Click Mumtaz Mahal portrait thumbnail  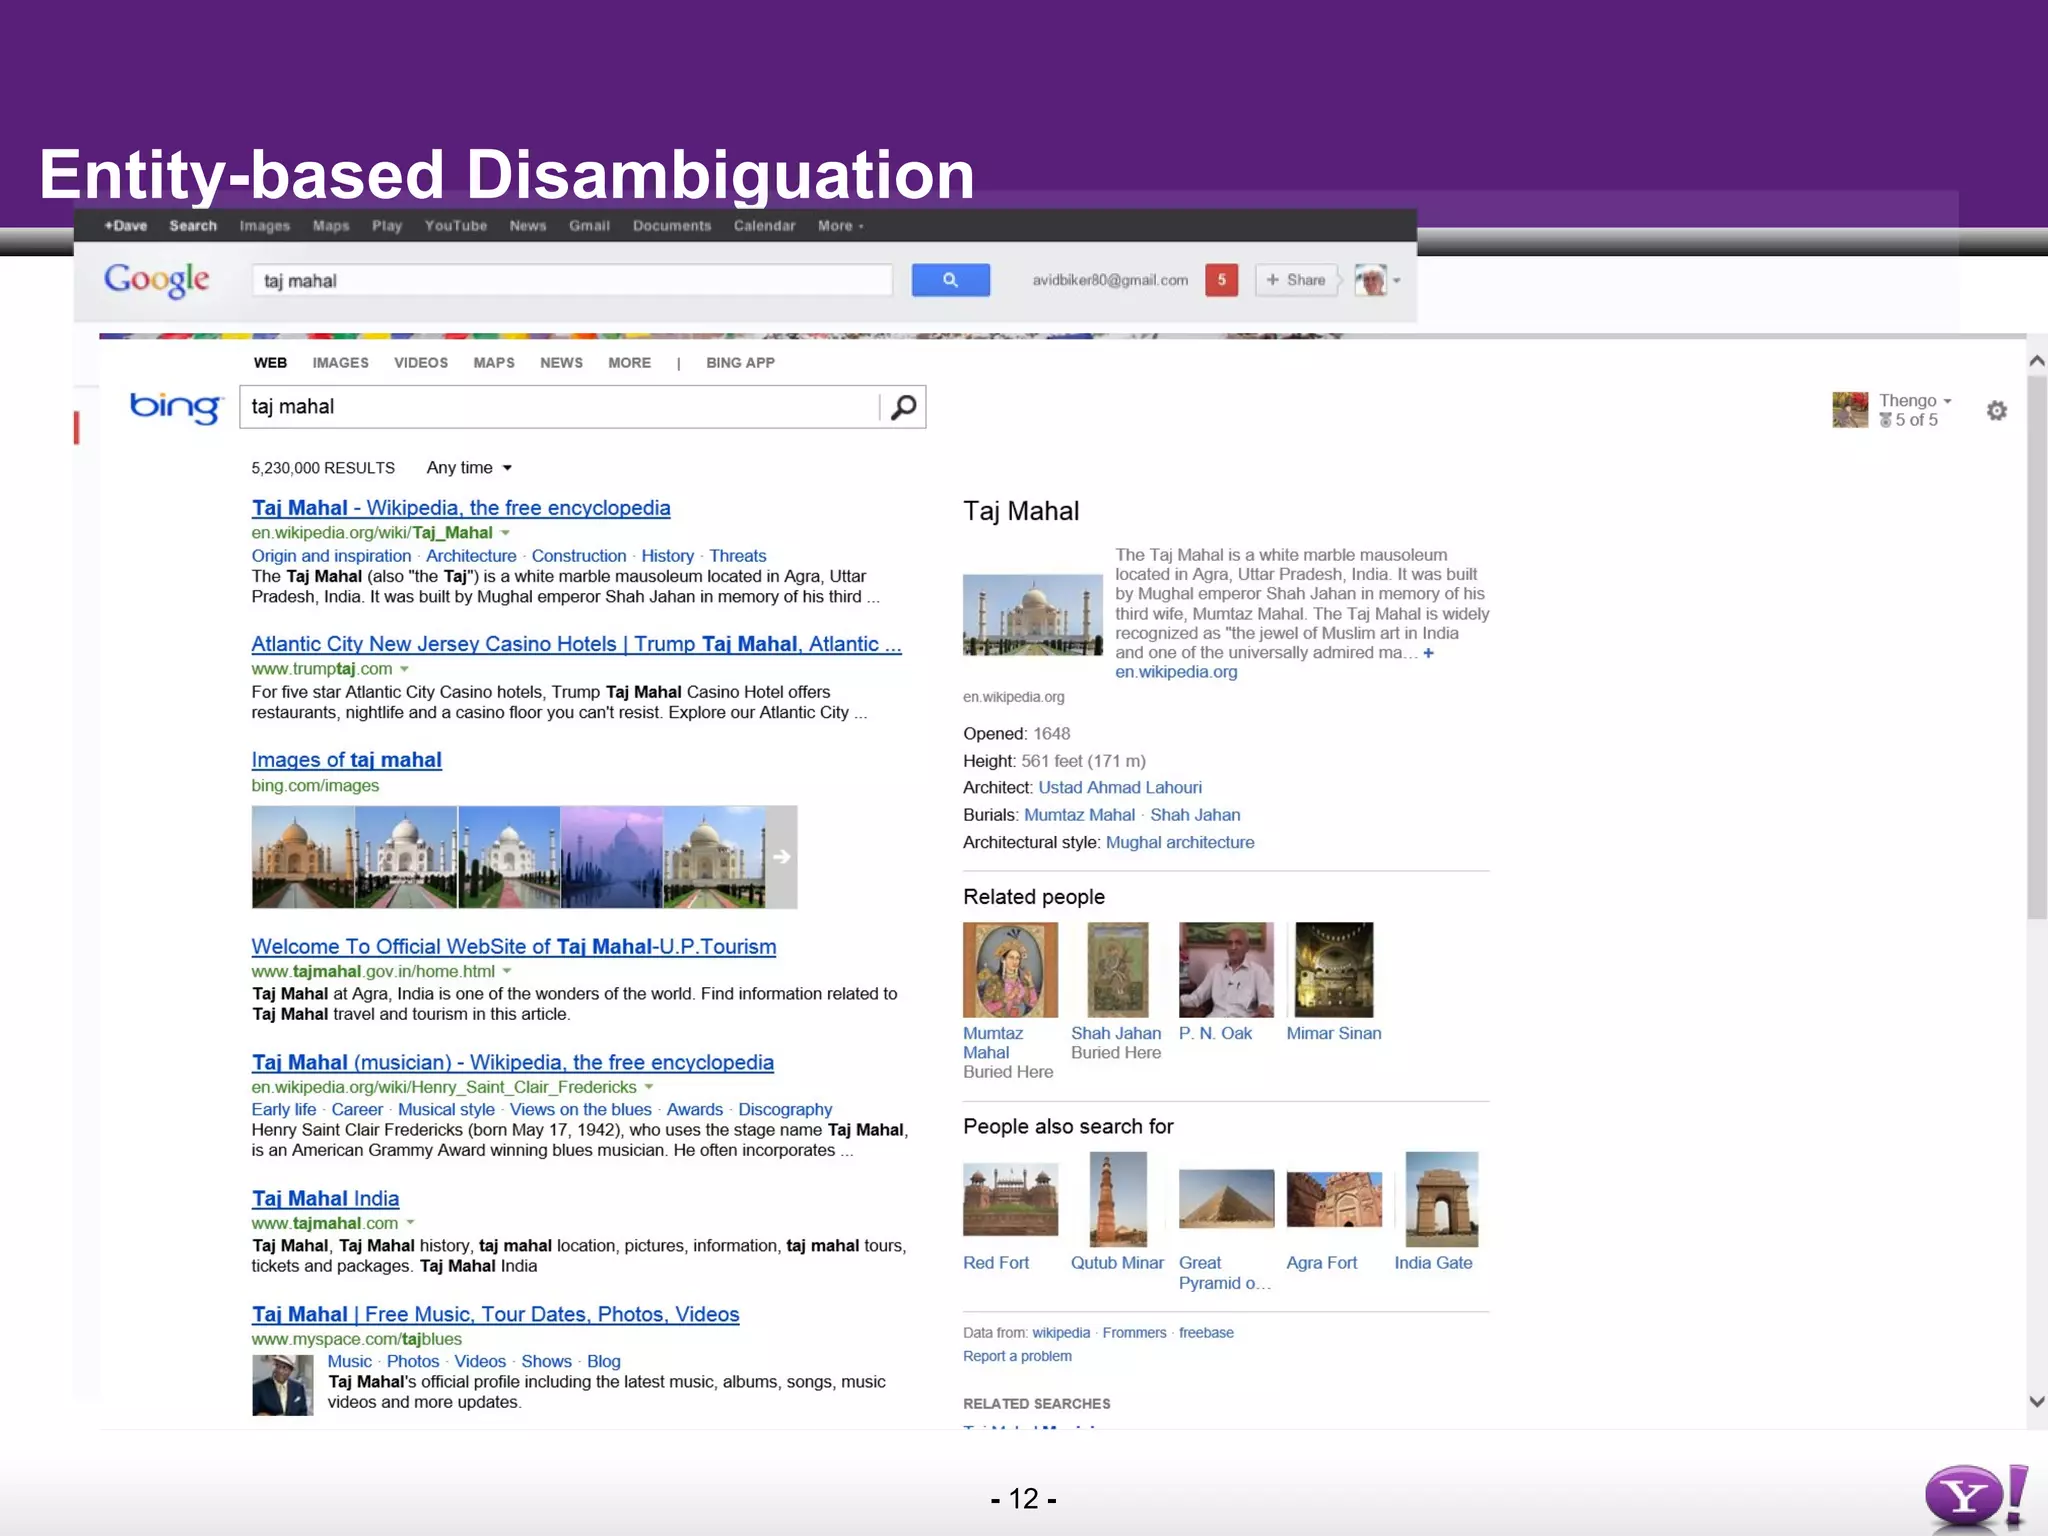1010,970
